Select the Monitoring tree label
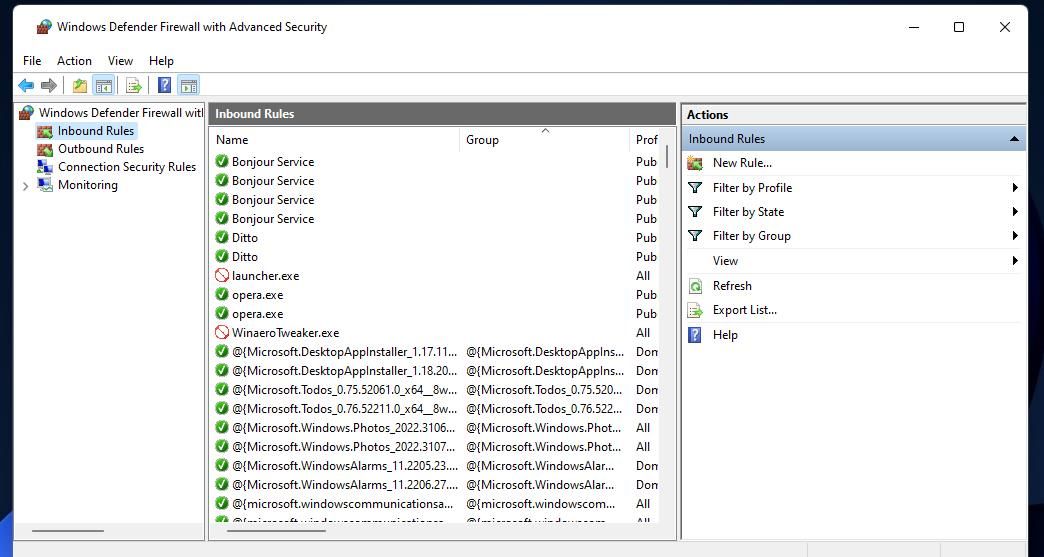Screen dimensions: 1044x557 [87, 185]
